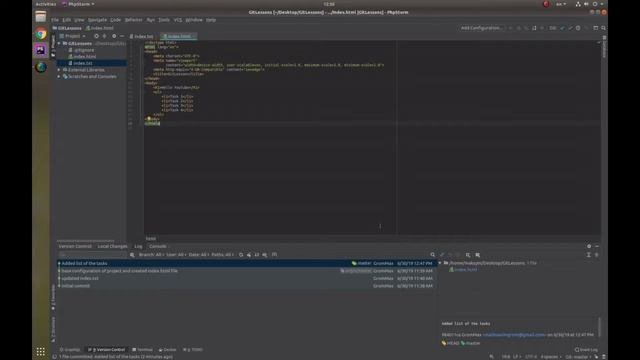The width and height of the screenshot is (640, 360).
Task: Open the Version Control tool window button
Action: click(107, 350)
